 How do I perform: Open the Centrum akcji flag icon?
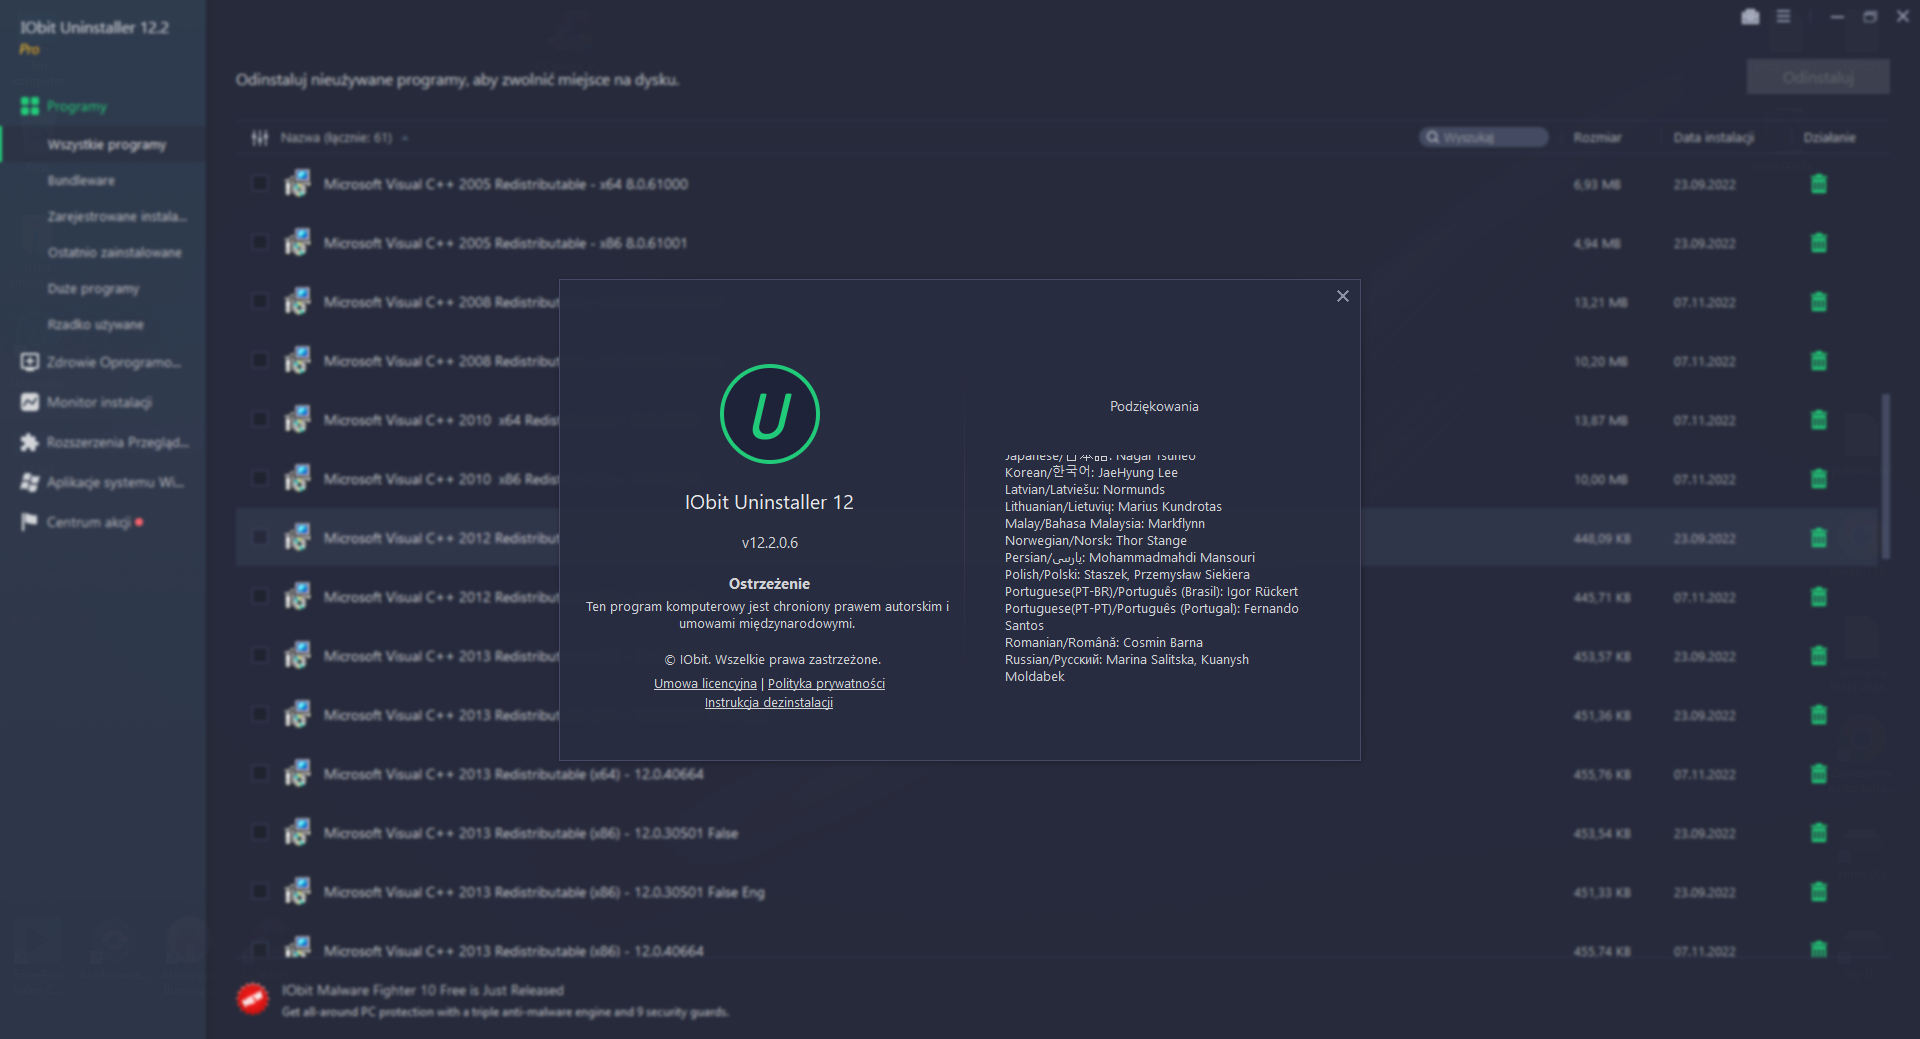point(30,522)
